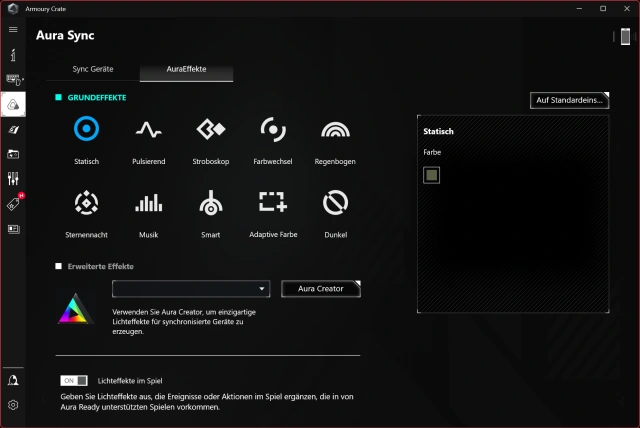
Task: Click the Aura Sync sidebar icon
Action: point(13,104)
